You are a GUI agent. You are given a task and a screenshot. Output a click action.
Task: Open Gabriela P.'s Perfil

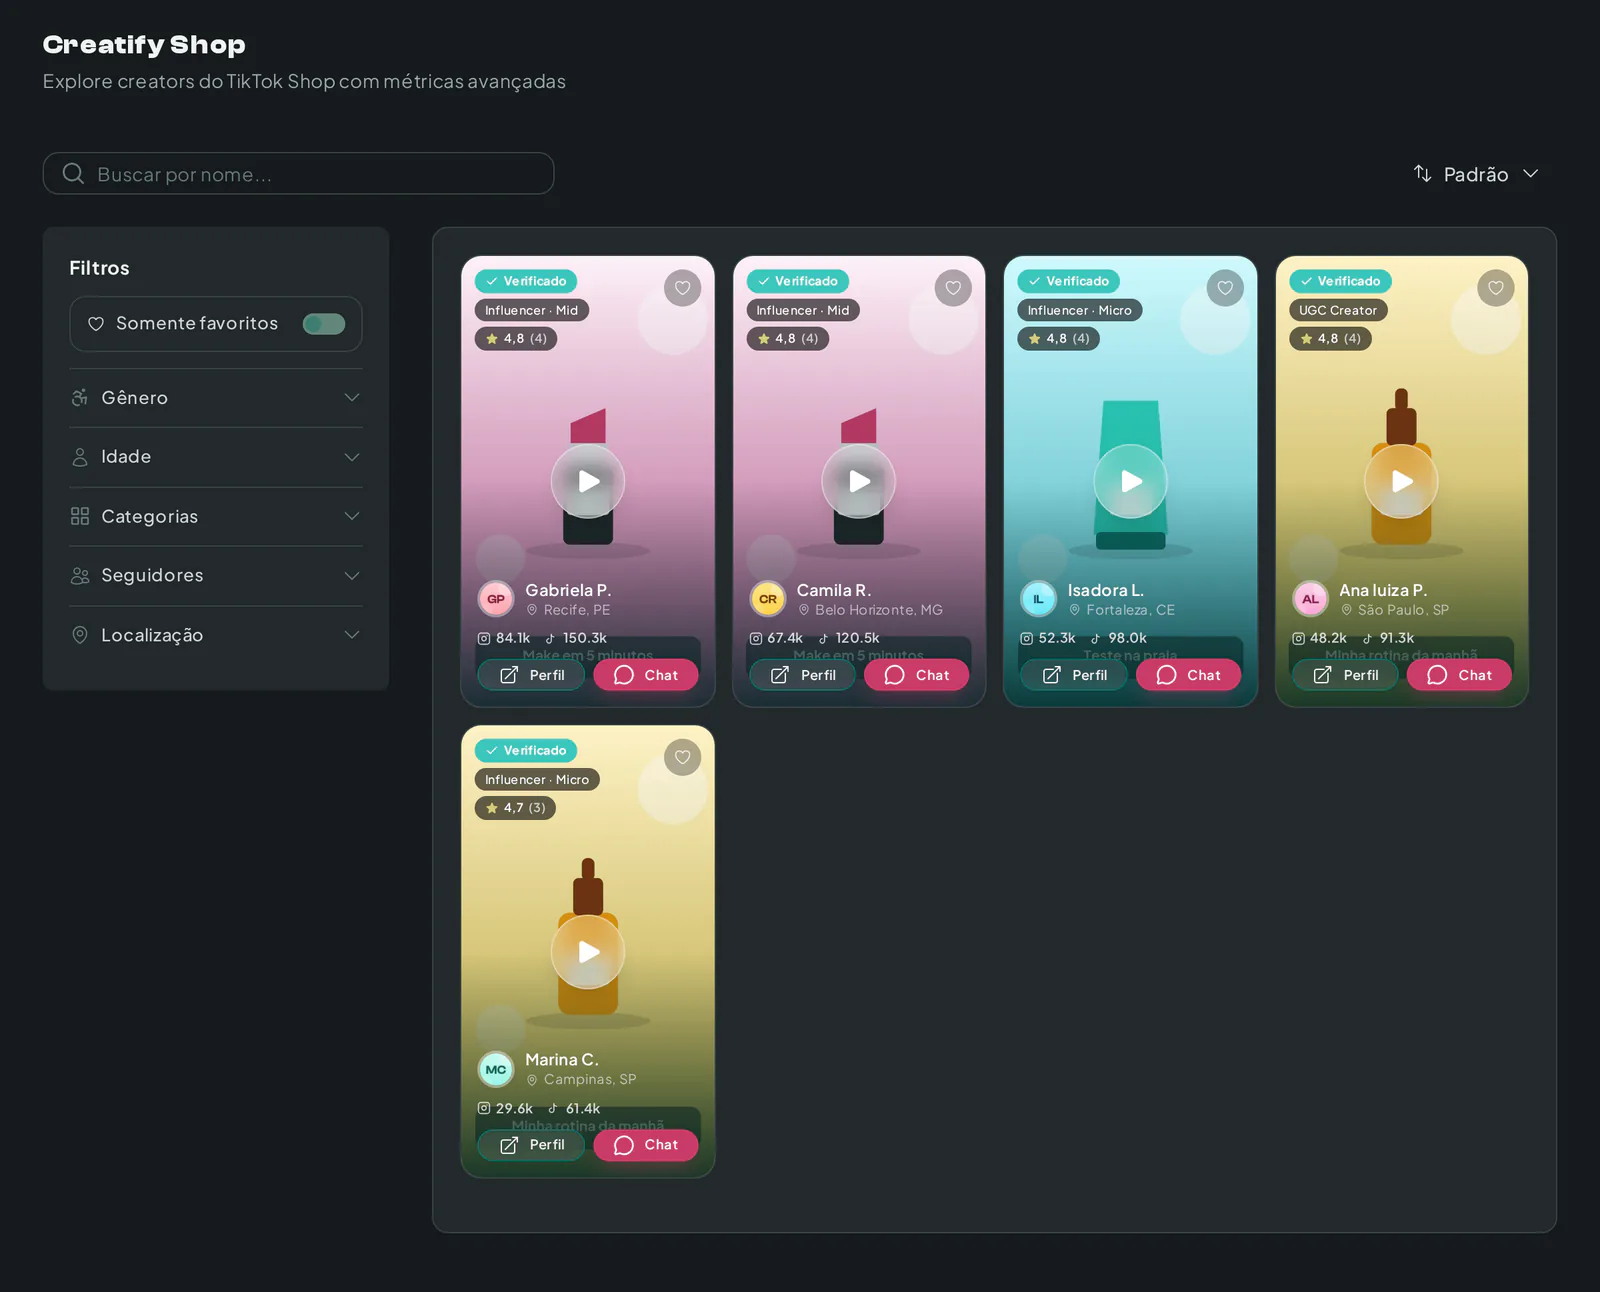pyautogui.click(x=531, y=675)
